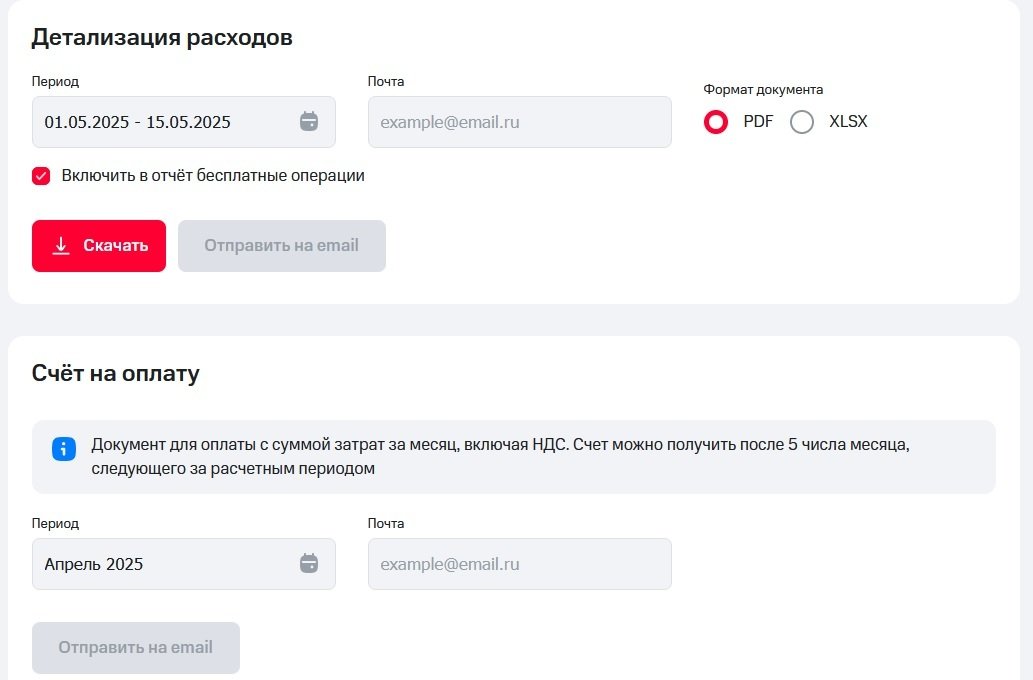1033x680 pixels.
Task: Focus the email field in Счёт на оплату
Action: [x=519, y=564]
